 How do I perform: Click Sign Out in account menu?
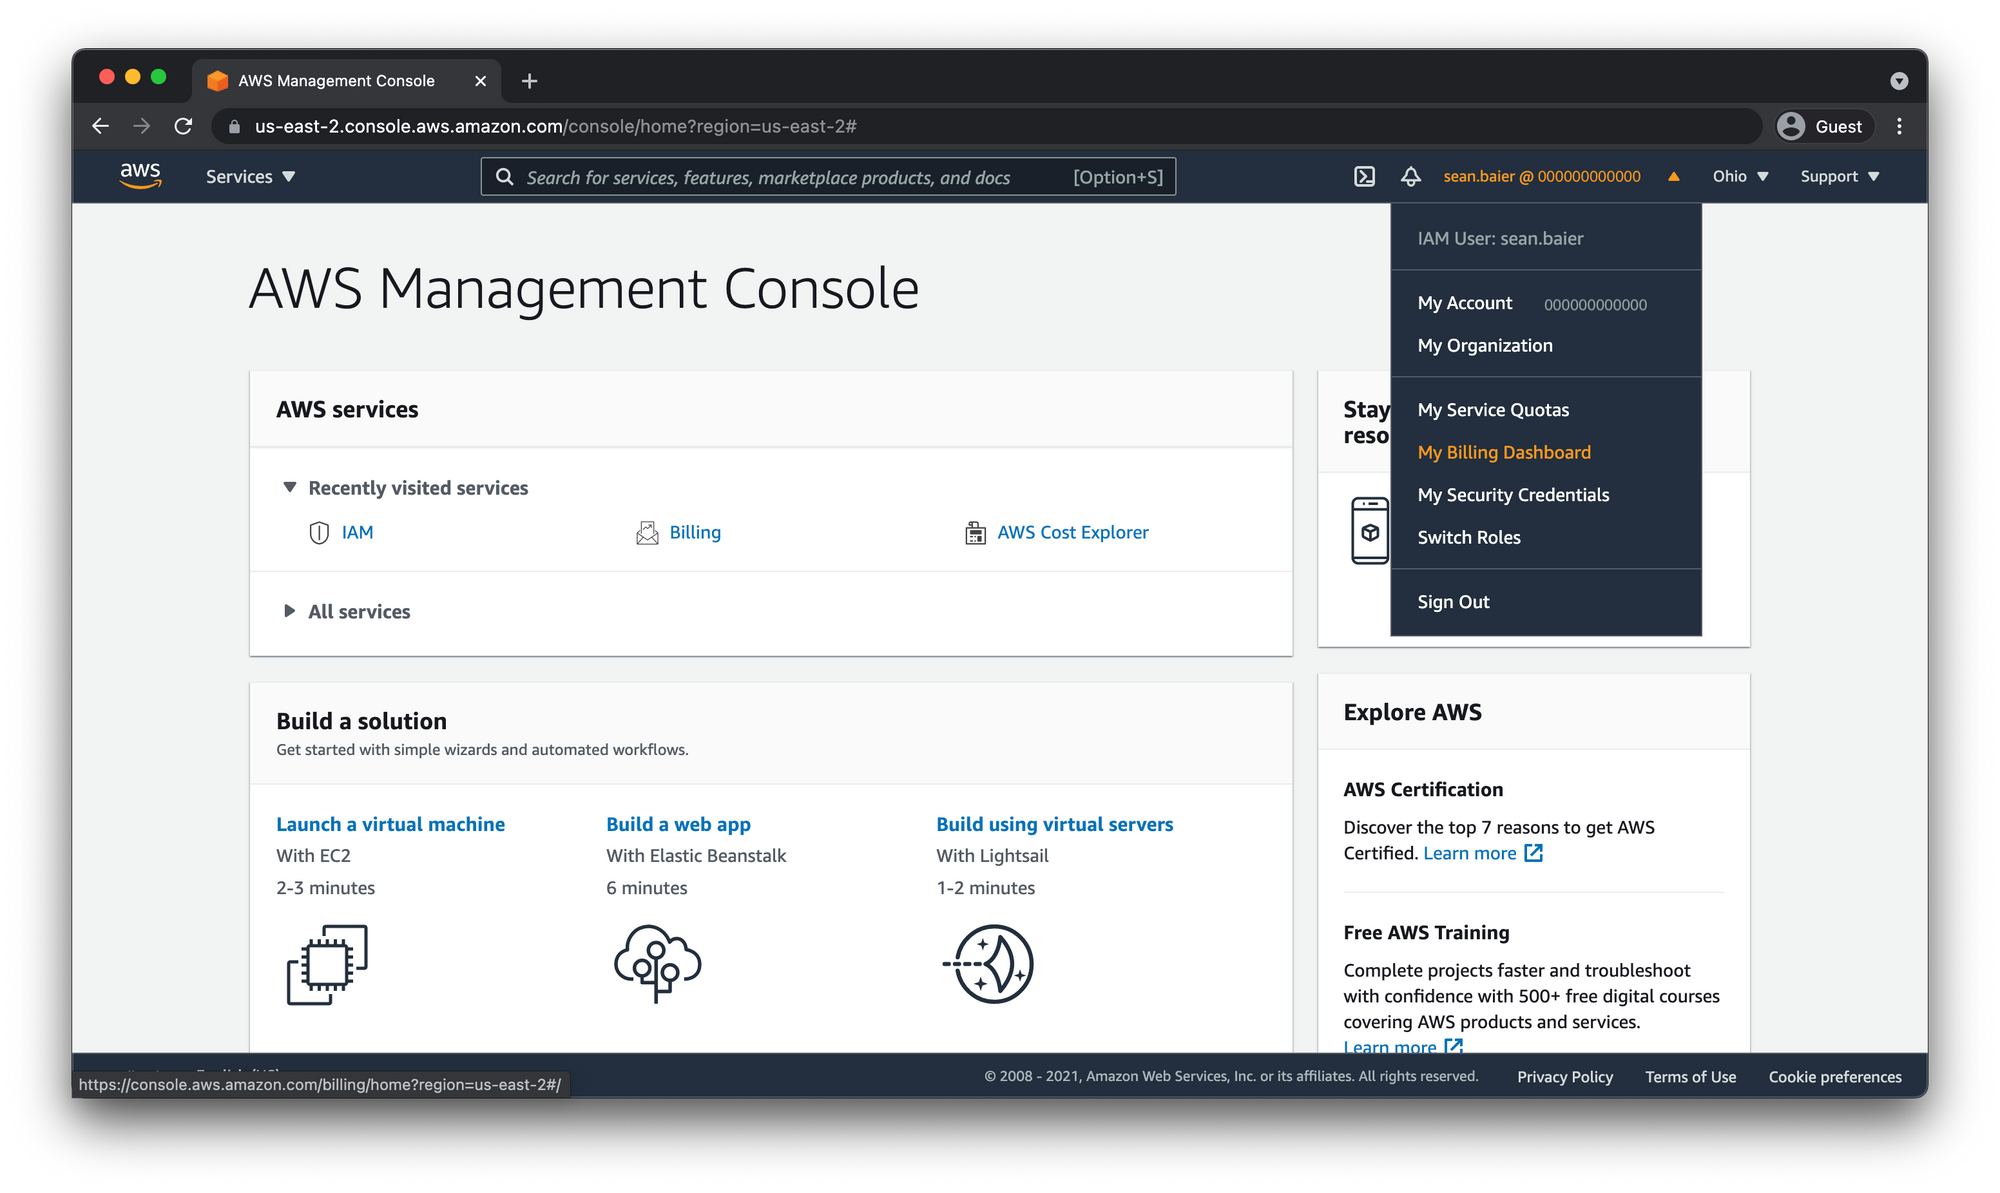(x=1453, y=602)
